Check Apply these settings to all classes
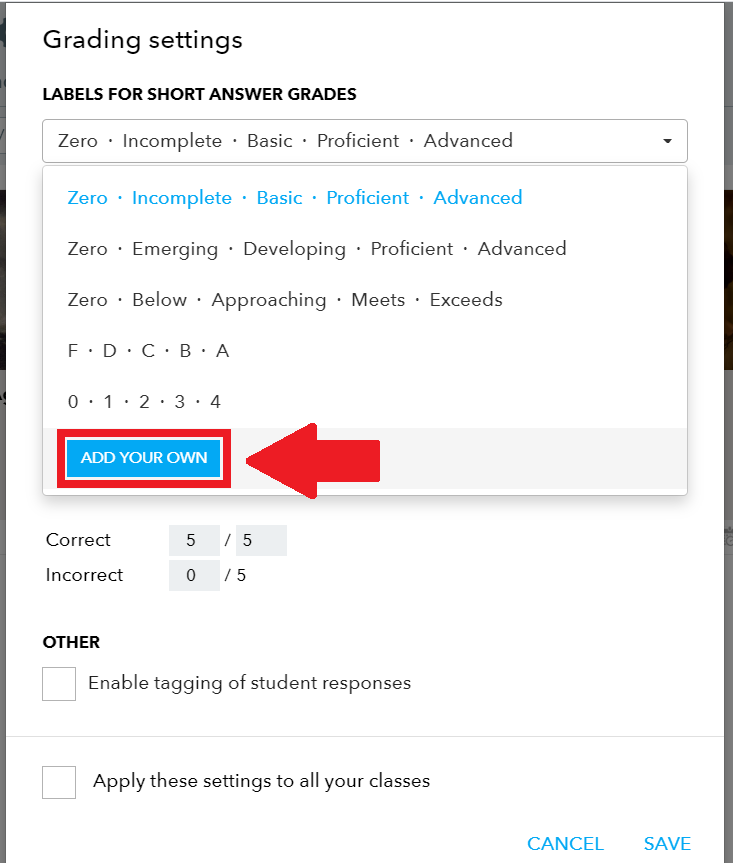 point(59,782)
